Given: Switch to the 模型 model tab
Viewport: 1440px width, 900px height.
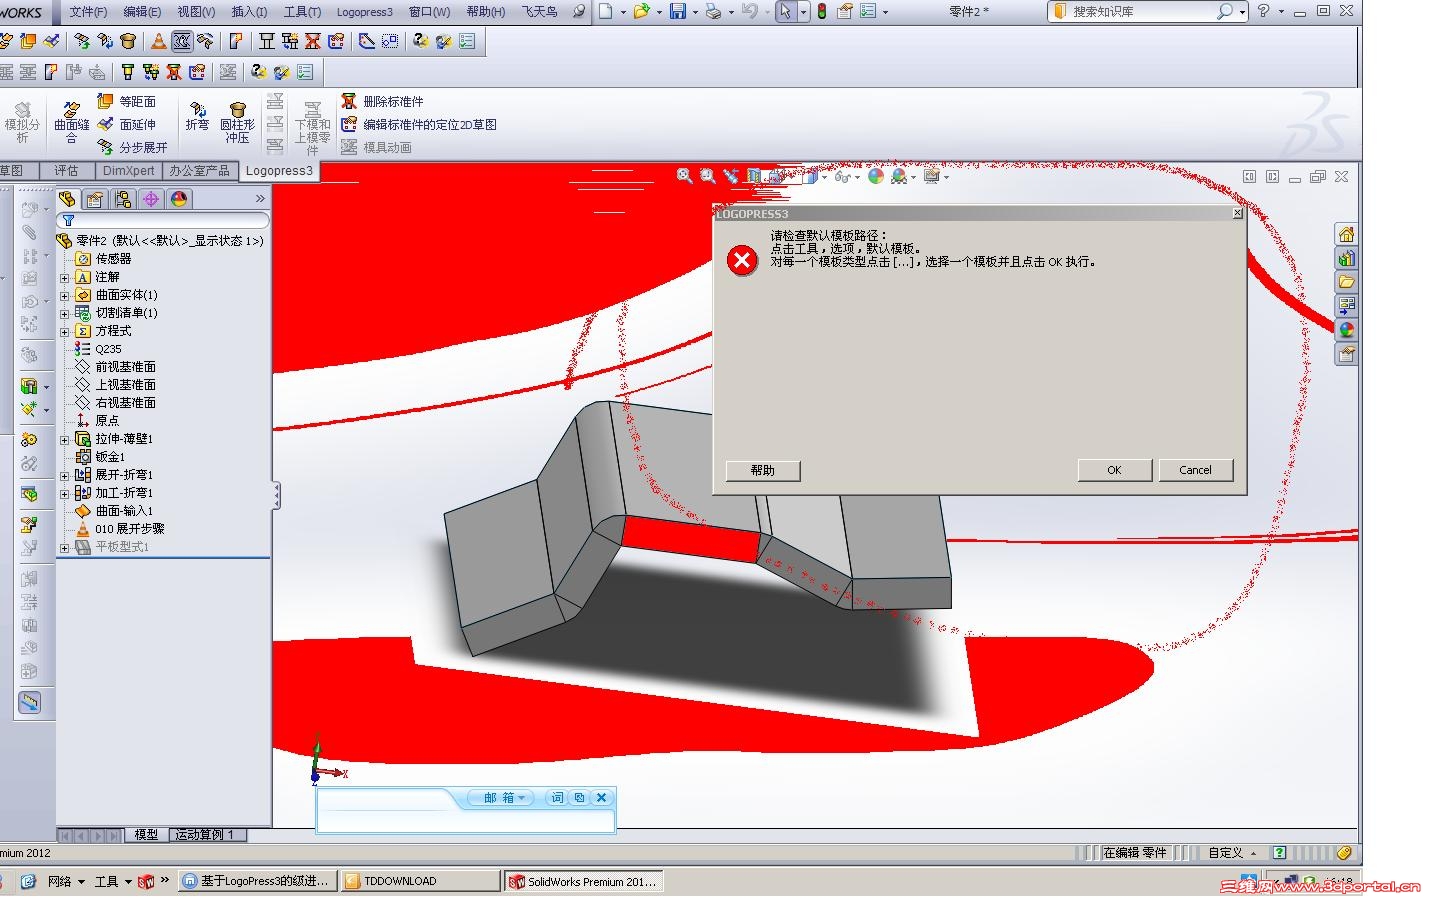Looking at the screenshot, I should click(147, 835).
